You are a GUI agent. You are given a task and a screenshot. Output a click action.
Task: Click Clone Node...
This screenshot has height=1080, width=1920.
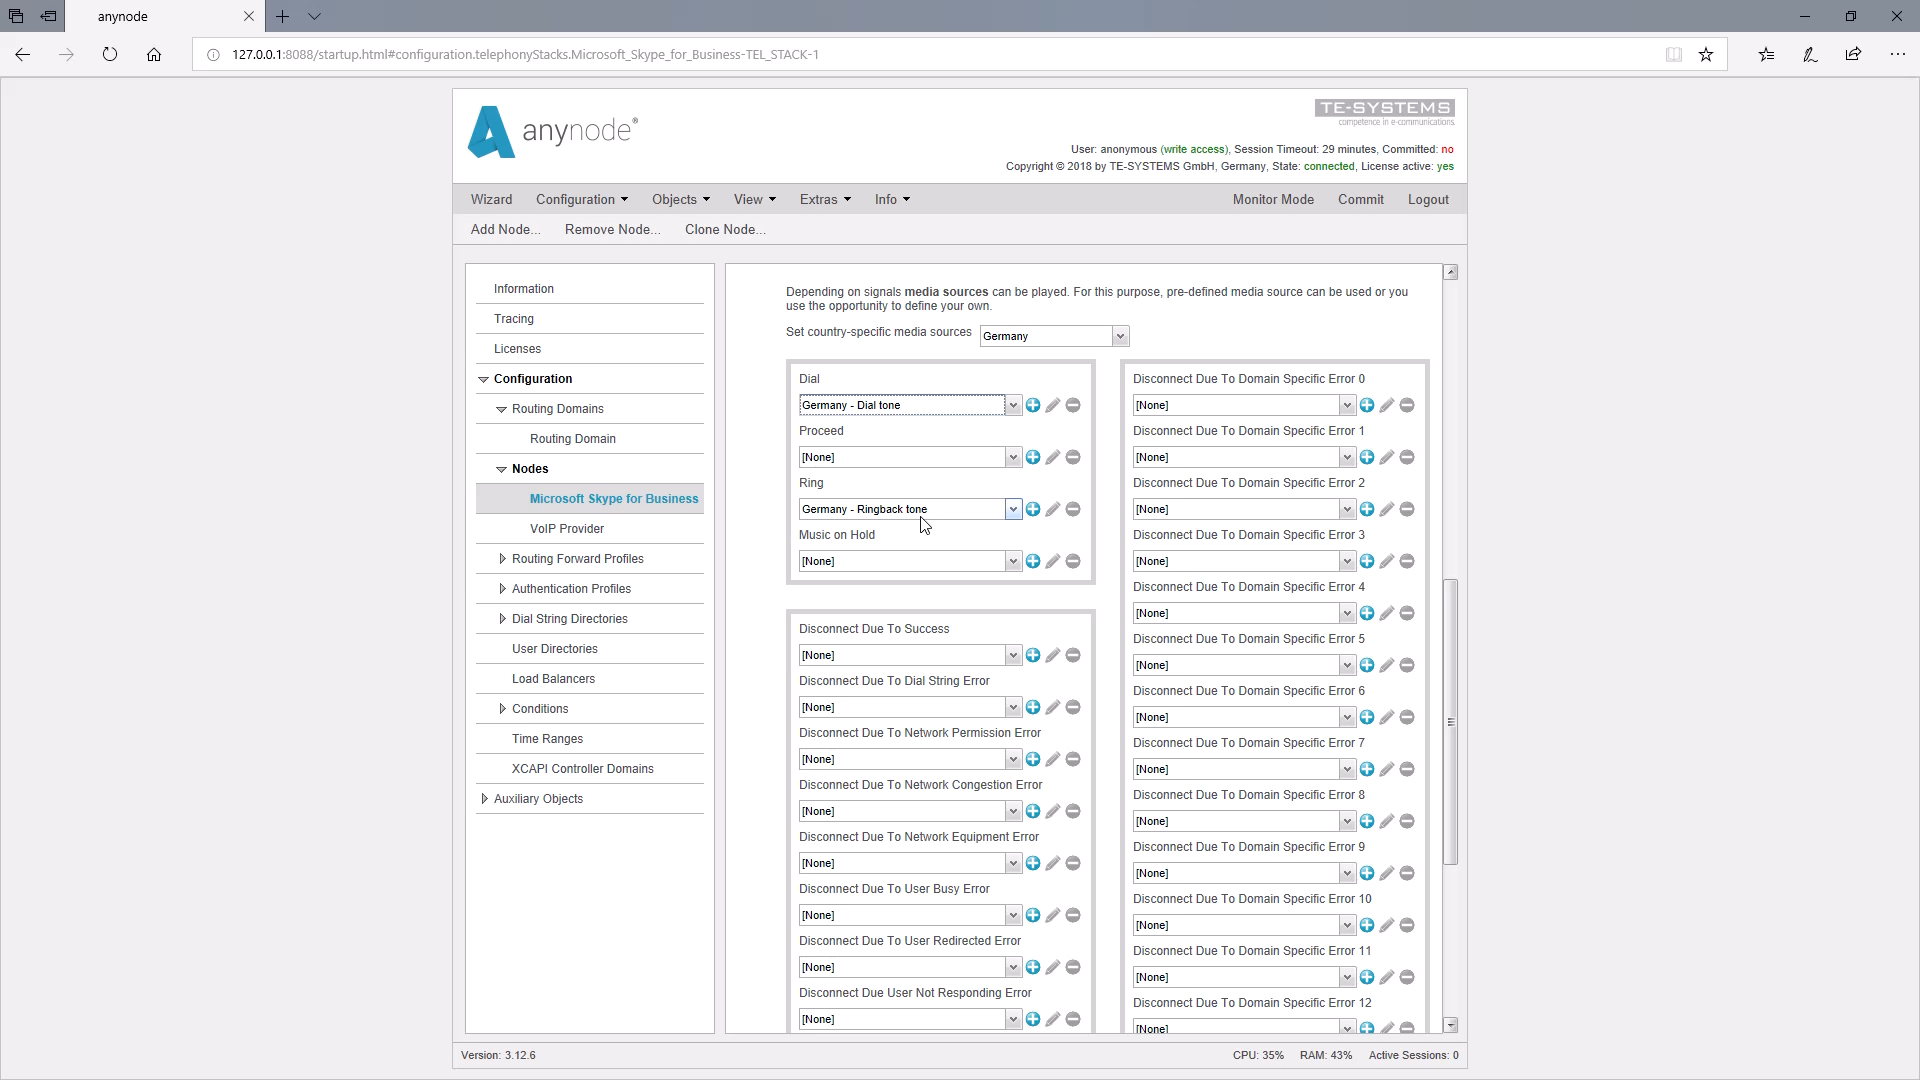[725, 229]
